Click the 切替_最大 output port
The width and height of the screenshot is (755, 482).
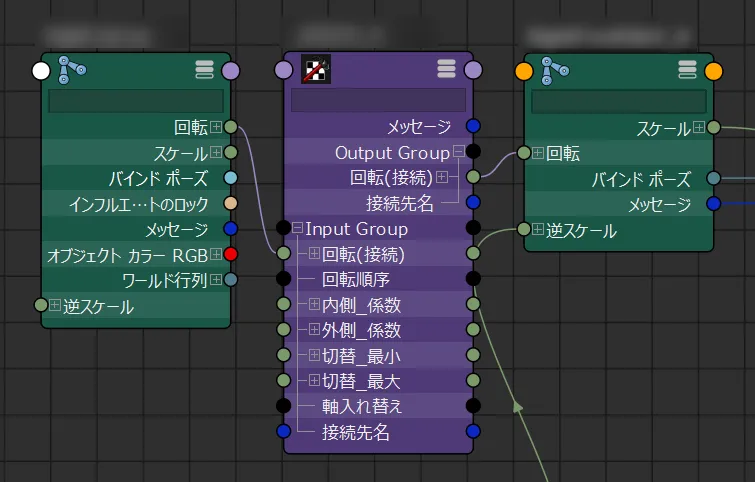point(473,380)
